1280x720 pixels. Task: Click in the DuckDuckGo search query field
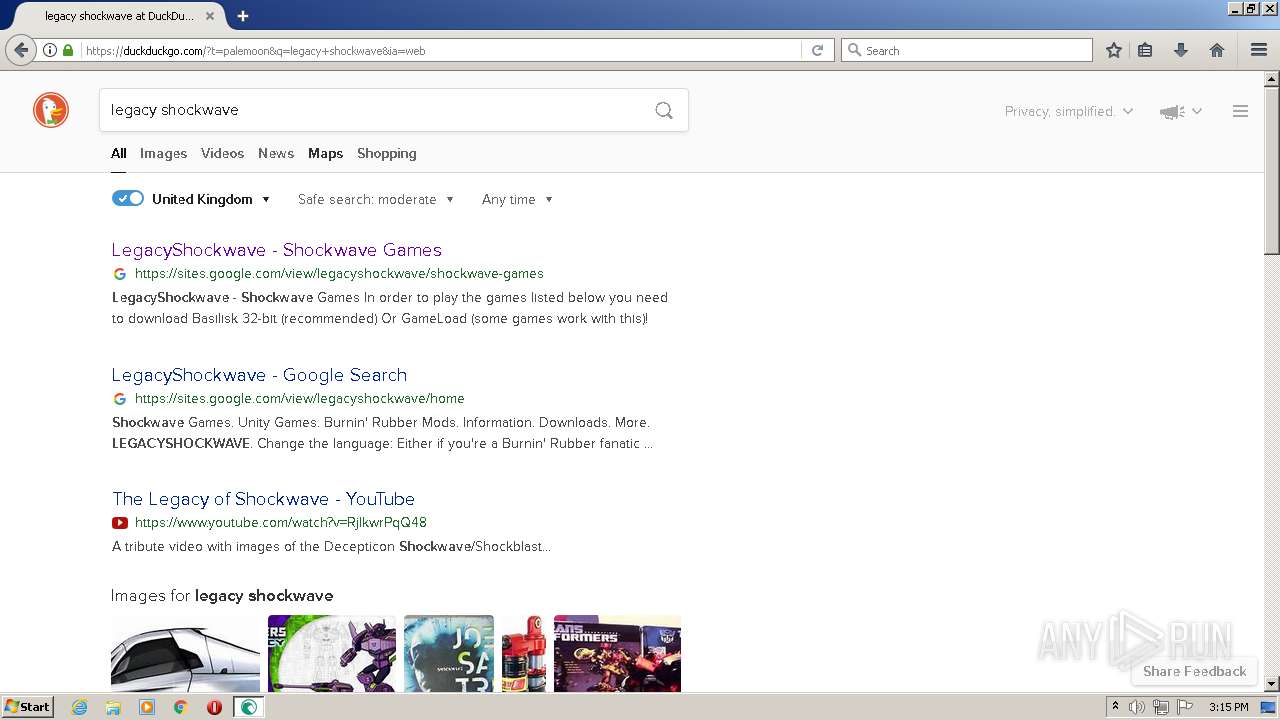click(x=375, y=110)
